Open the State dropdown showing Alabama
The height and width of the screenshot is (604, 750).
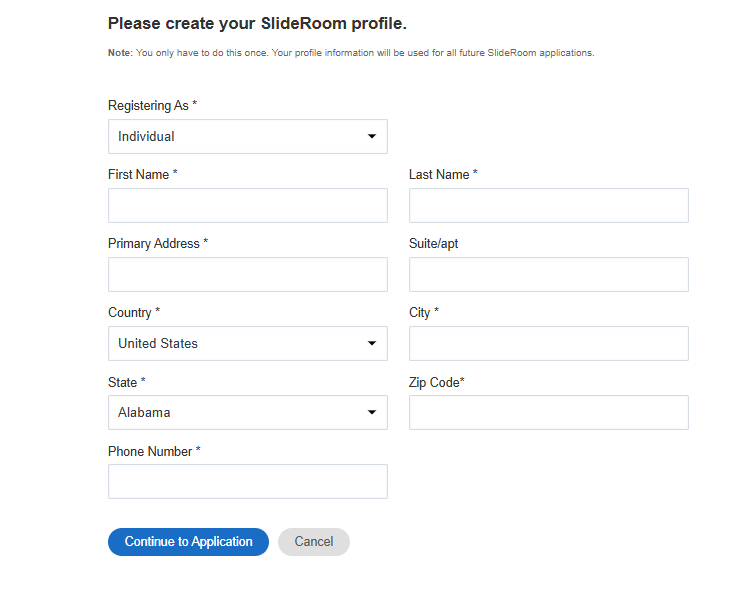pos(247,413)
